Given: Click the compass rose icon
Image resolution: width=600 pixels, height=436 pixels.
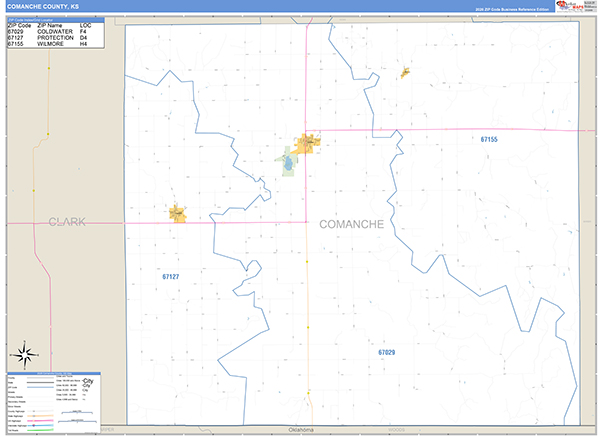Looking at the screenshot, I should tap(25, 354).
